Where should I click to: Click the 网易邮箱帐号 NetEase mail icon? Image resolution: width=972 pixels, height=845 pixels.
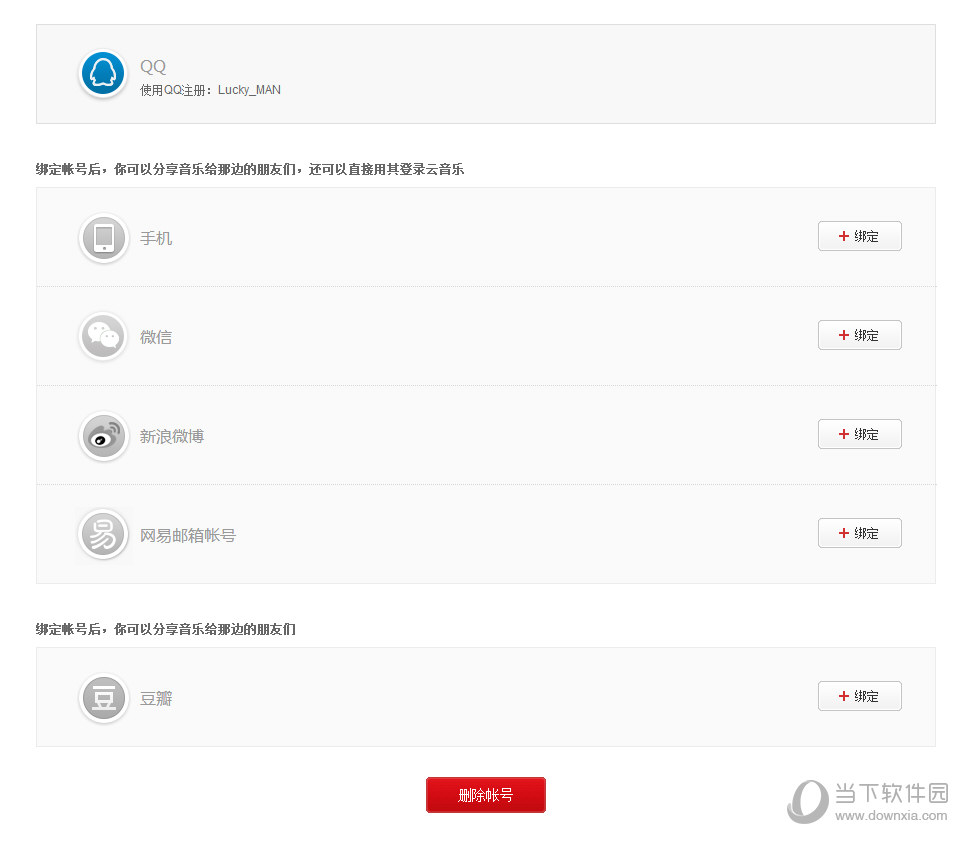click(x=103, y=535)
